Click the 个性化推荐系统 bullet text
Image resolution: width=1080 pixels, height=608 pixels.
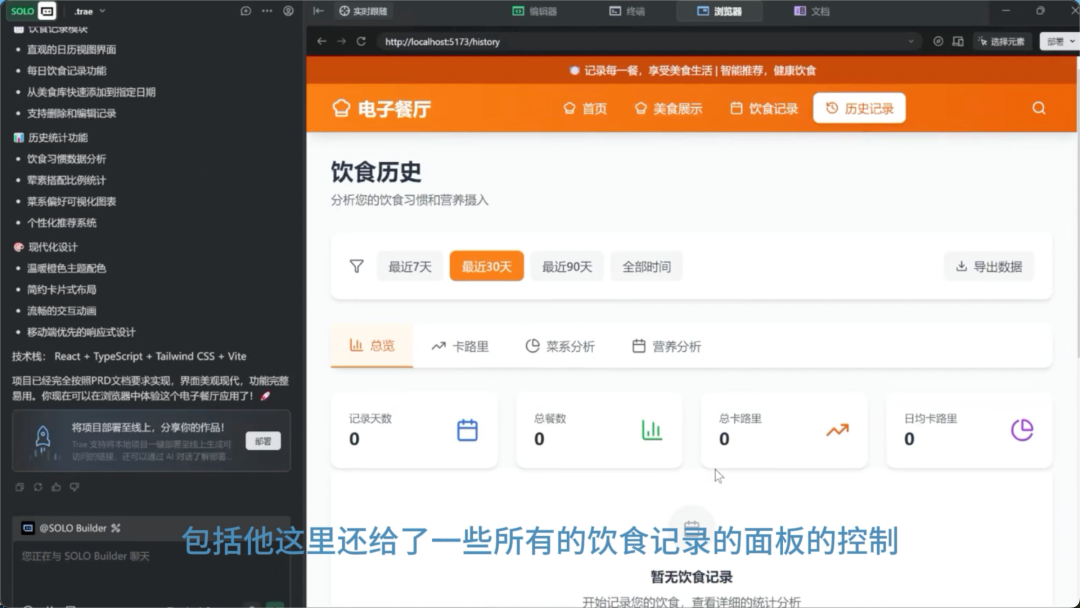(x=62, y=223)
